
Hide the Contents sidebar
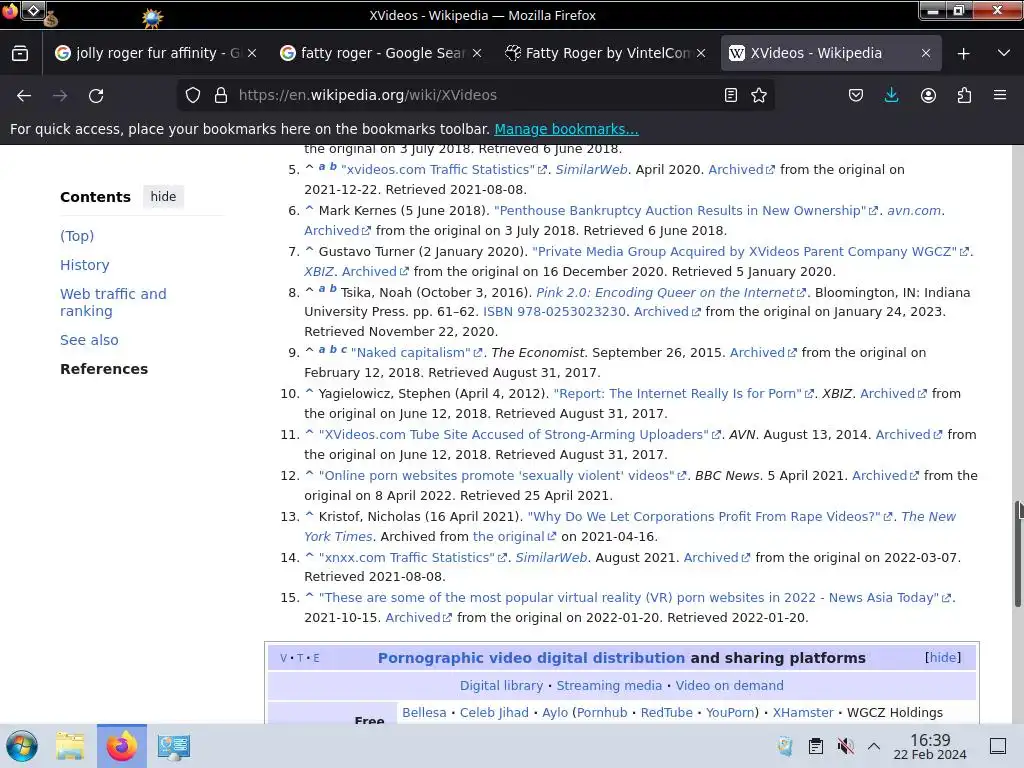(163, 197)
